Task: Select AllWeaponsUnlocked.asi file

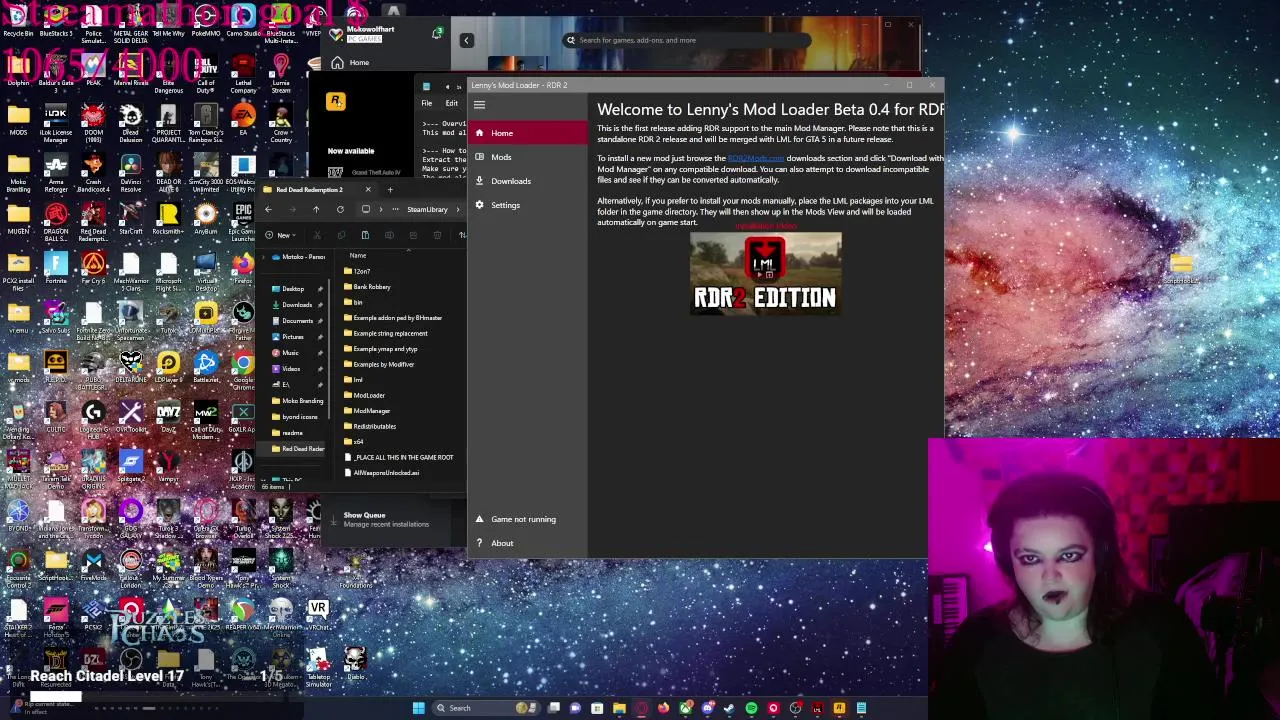Action: click(x=382, y=473)
